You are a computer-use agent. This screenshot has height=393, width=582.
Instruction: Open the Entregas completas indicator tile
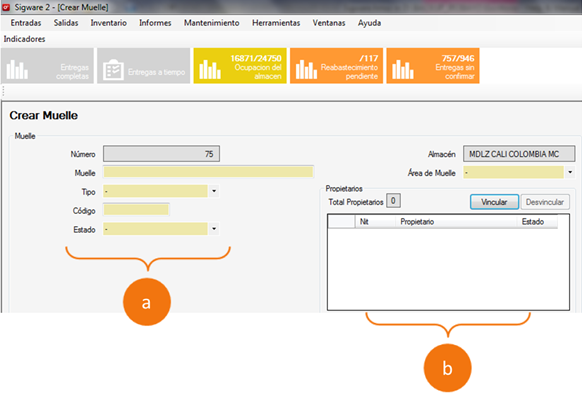click(x=48, y=66)
